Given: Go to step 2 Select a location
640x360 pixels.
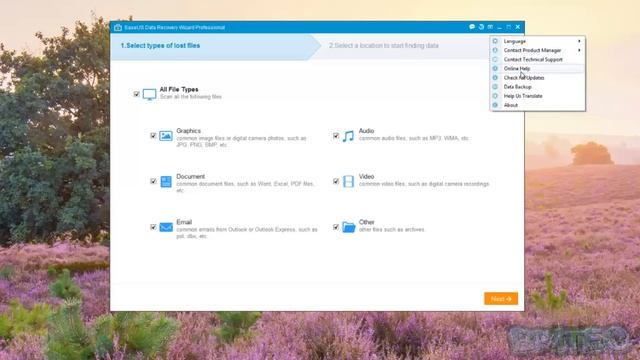Looking at the screenshot, I should point(384,46).
